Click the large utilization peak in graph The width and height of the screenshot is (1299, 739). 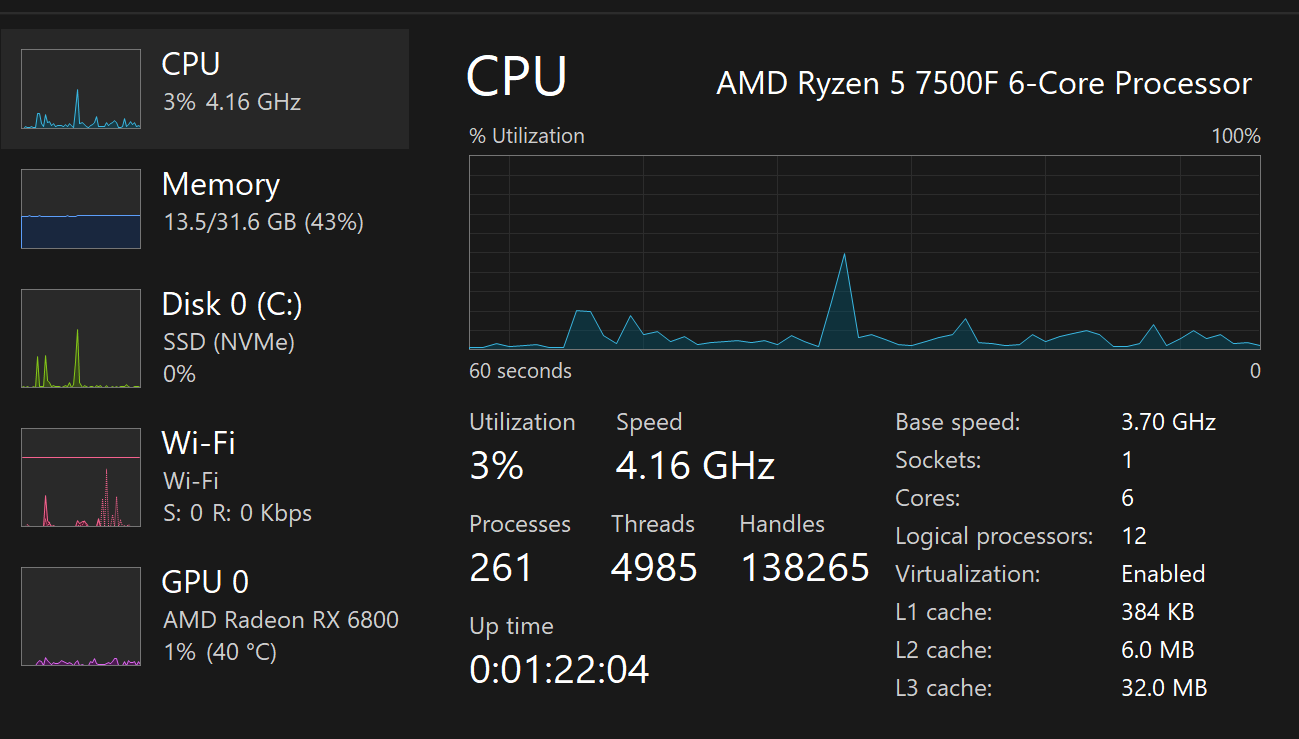coord(845,300)
